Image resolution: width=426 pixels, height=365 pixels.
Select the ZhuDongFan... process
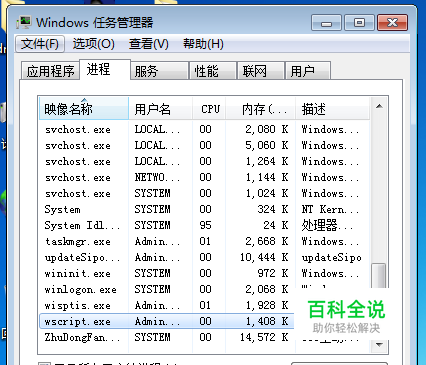pyautogui.click(x=167, y=337)
